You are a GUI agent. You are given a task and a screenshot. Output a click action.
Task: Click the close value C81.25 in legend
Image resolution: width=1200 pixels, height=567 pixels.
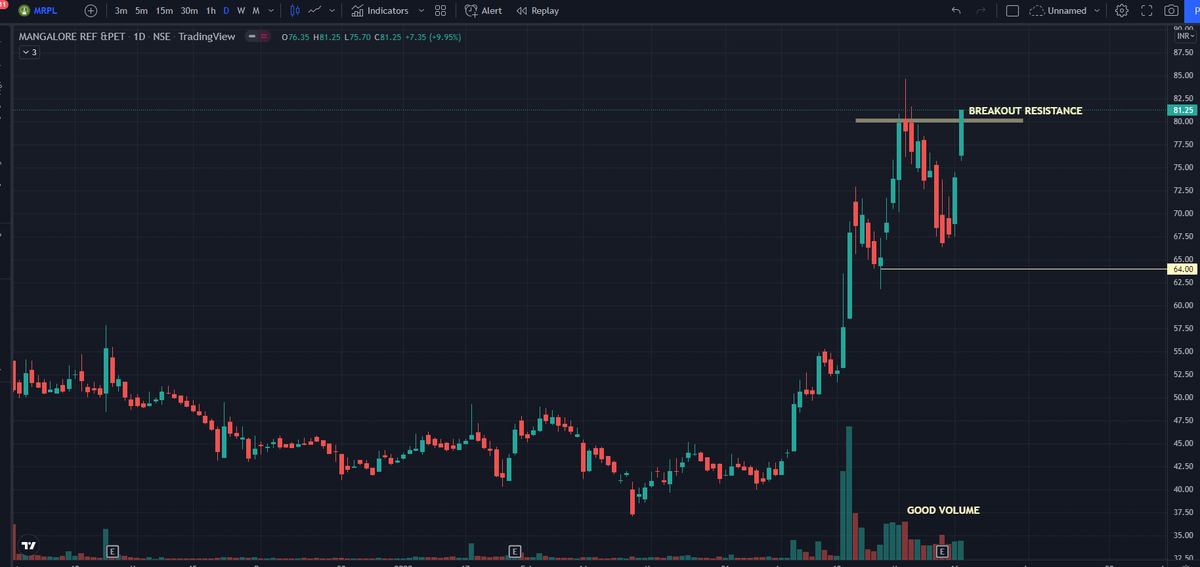(x=388, y=37)
